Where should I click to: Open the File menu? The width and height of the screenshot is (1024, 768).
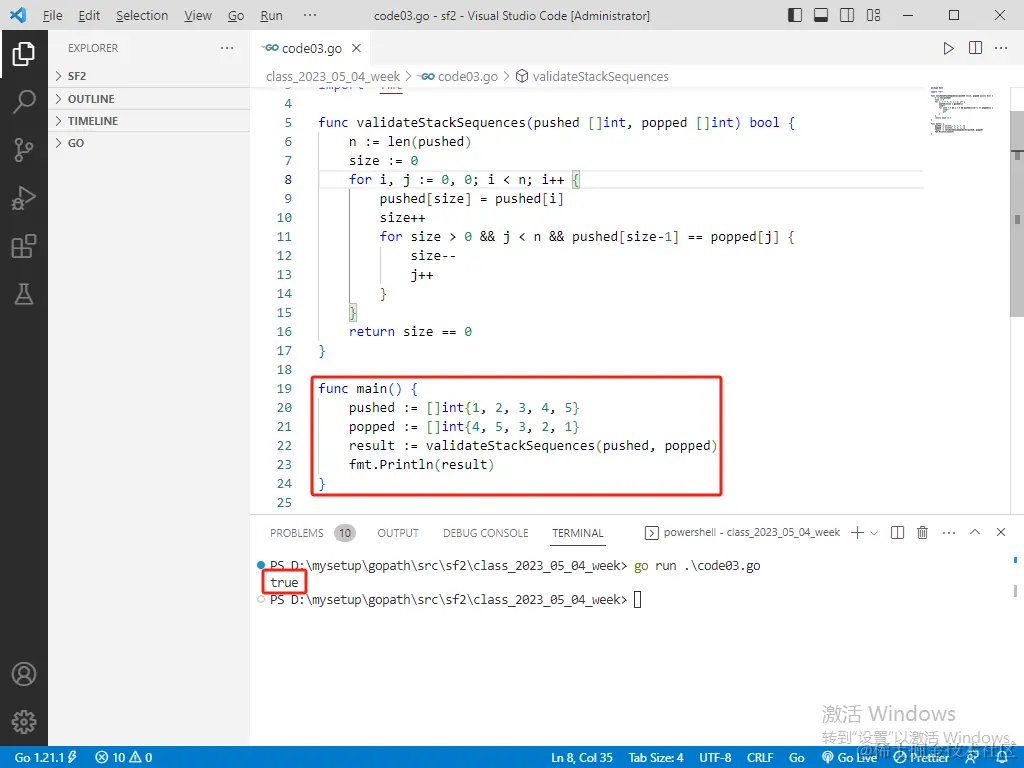pyautogui.click(x=52, y=15)
